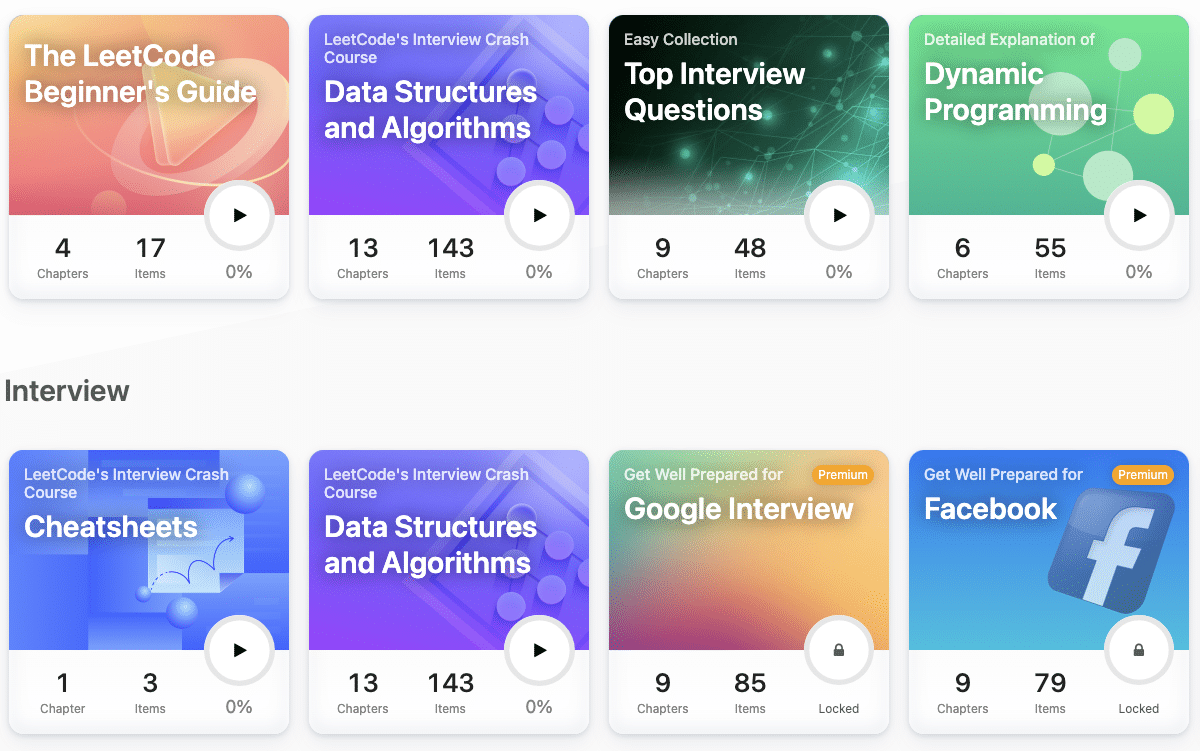1200x751 pixels.
Task: Click the Interview section heading
Action: (66, 391)
